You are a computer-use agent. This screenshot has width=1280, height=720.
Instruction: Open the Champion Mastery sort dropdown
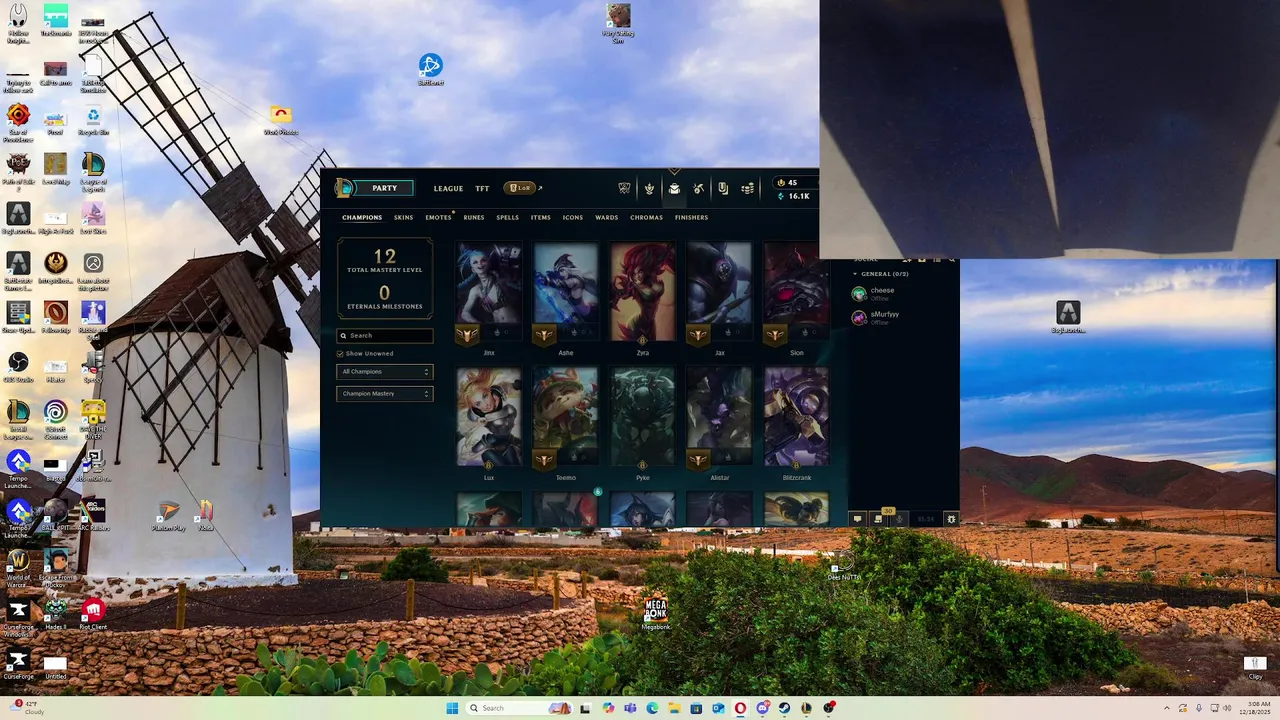click(384, 394)
